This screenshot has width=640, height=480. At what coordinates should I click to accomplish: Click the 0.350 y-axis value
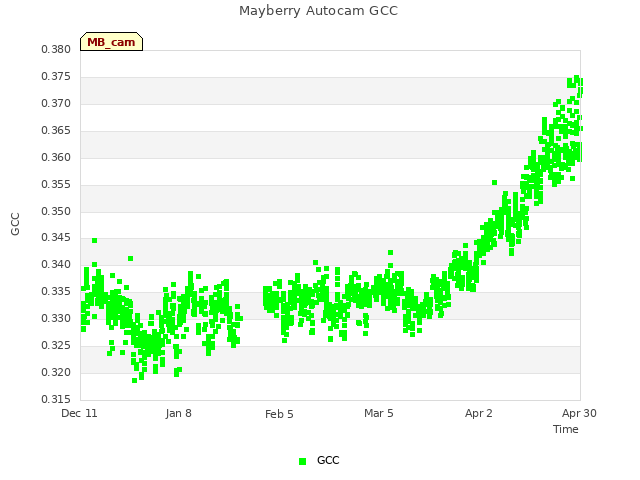(x=56, y=211)
